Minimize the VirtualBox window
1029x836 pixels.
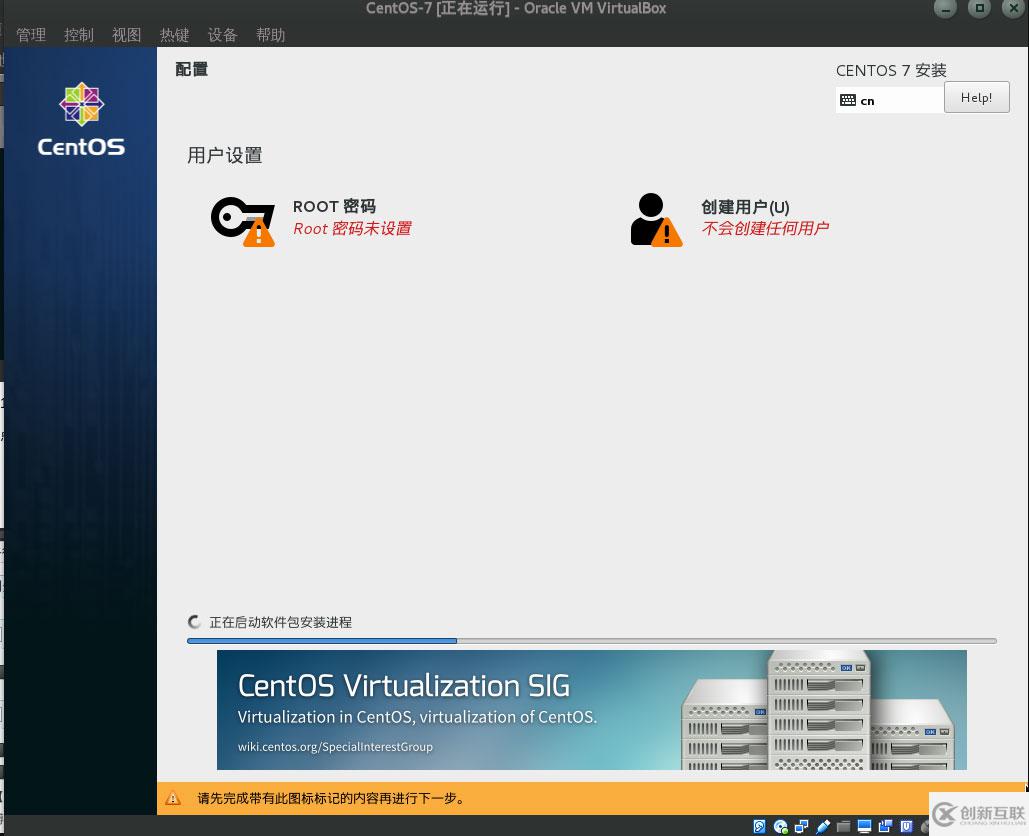945,9
